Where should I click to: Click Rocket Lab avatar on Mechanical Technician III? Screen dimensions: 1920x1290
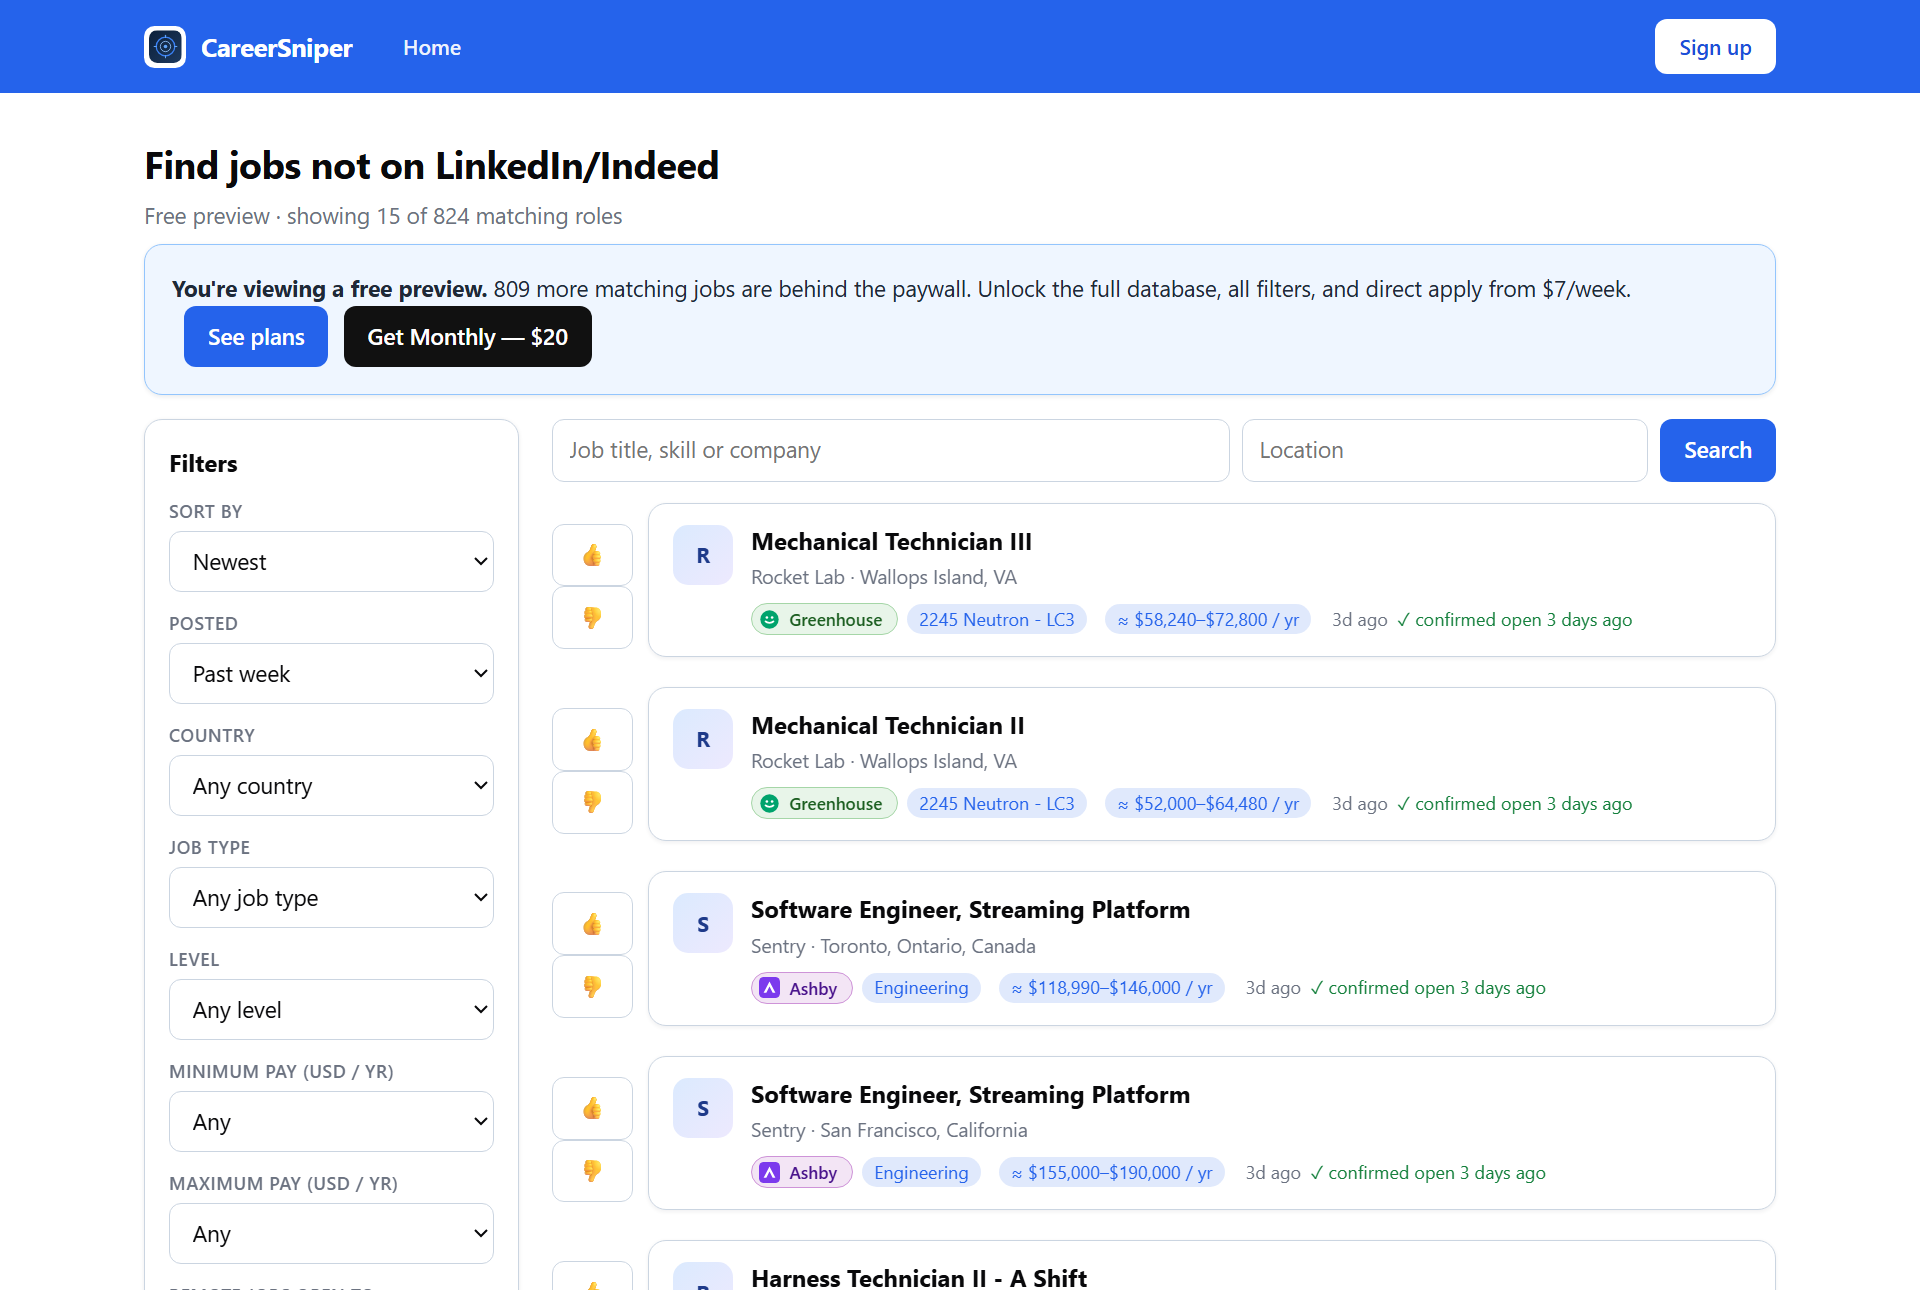click(703, 555)
